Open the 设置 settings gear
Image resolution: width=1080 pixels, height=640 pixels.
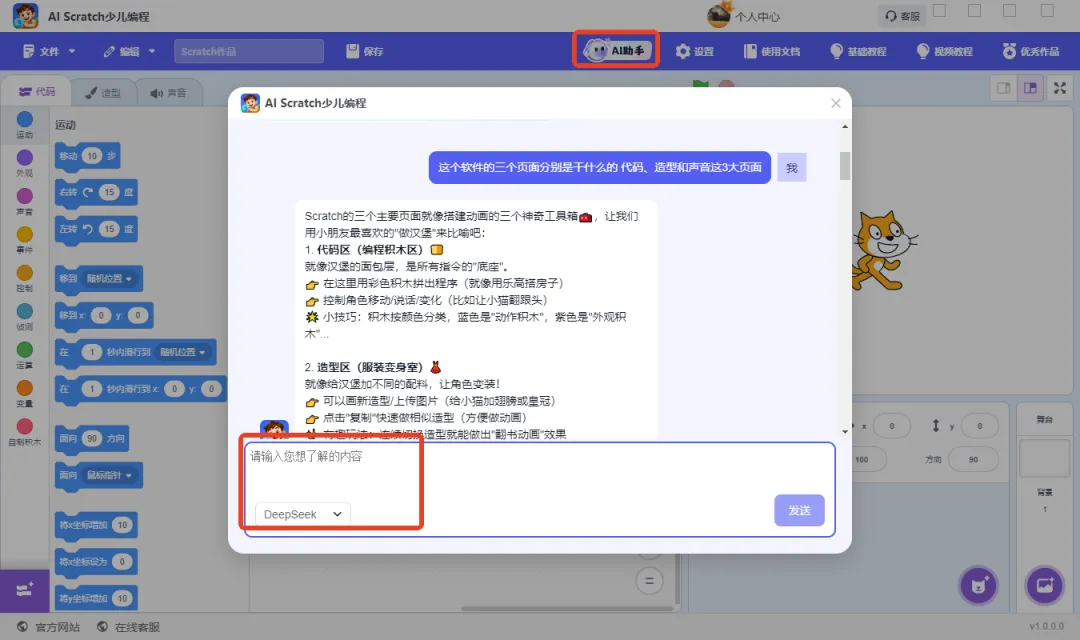coord(694,51)
